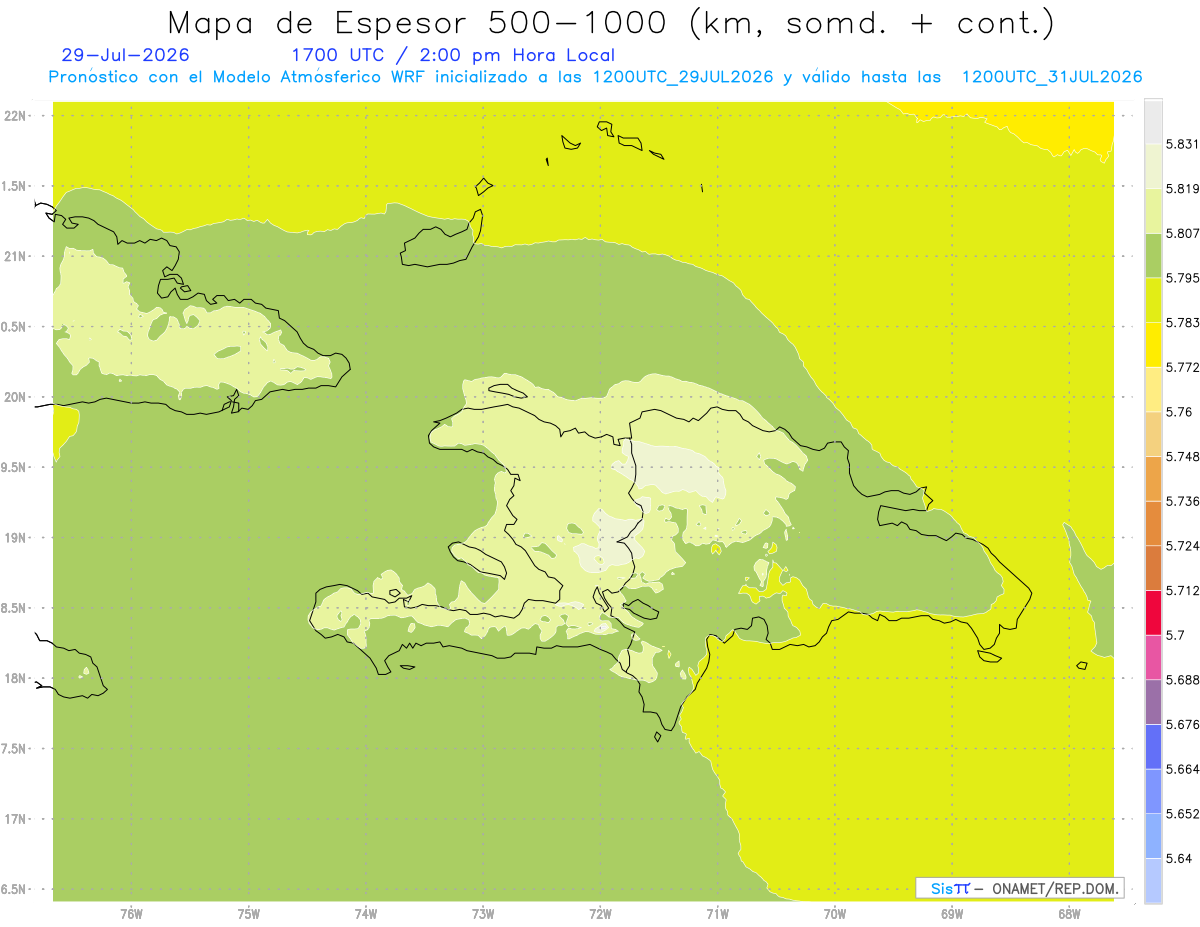The height and width of the screenshot is (927, 1200).
Task: Click the 20N latitude label
Action: click(16, 397)
